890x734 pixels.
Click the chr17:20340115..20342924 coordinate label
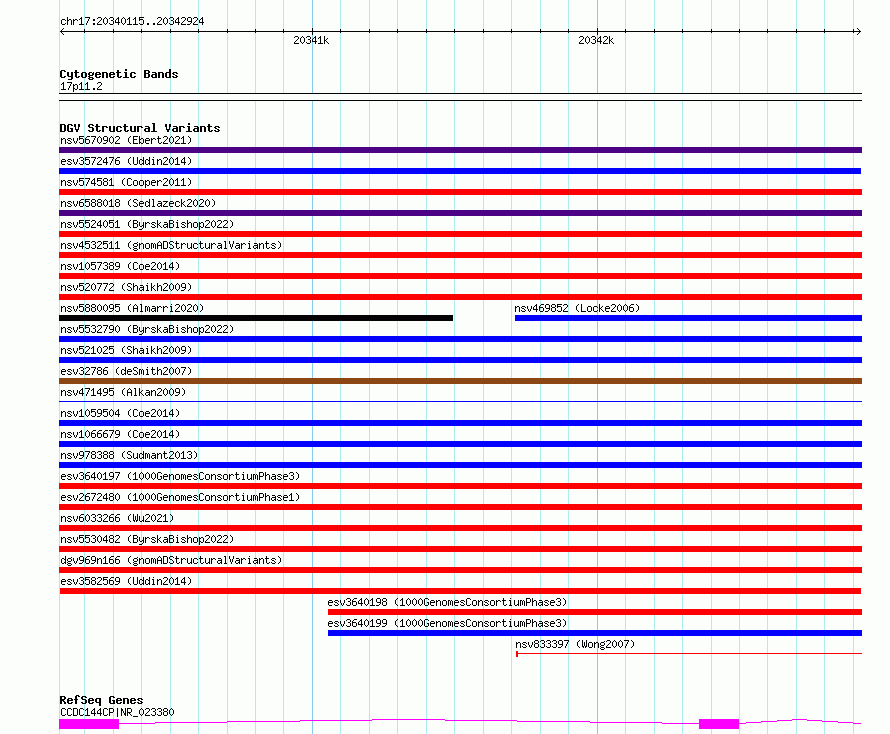tap(132, 21)
